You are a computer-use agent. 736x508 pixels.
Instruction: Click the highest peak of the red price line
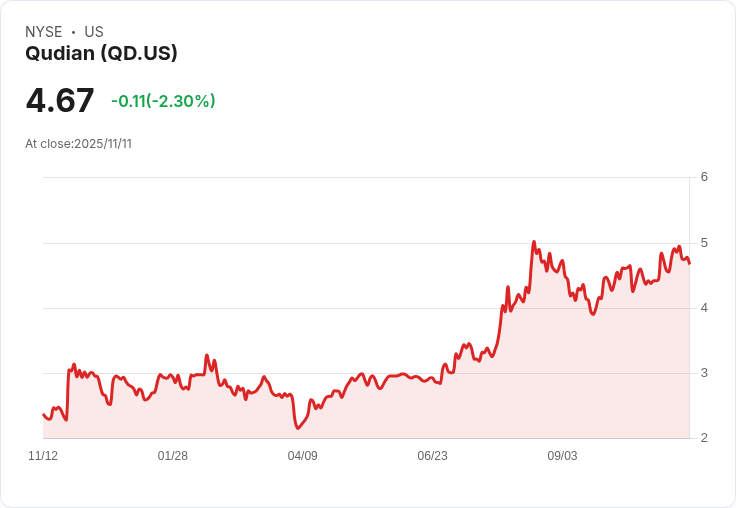(534, 242)
